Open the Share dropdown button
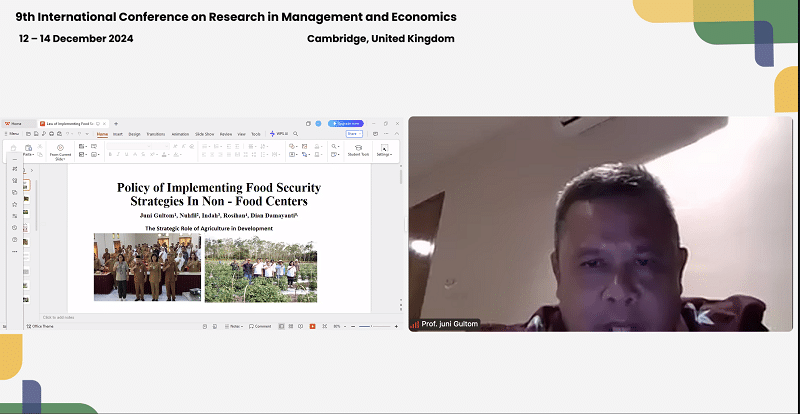 [354, 133]
